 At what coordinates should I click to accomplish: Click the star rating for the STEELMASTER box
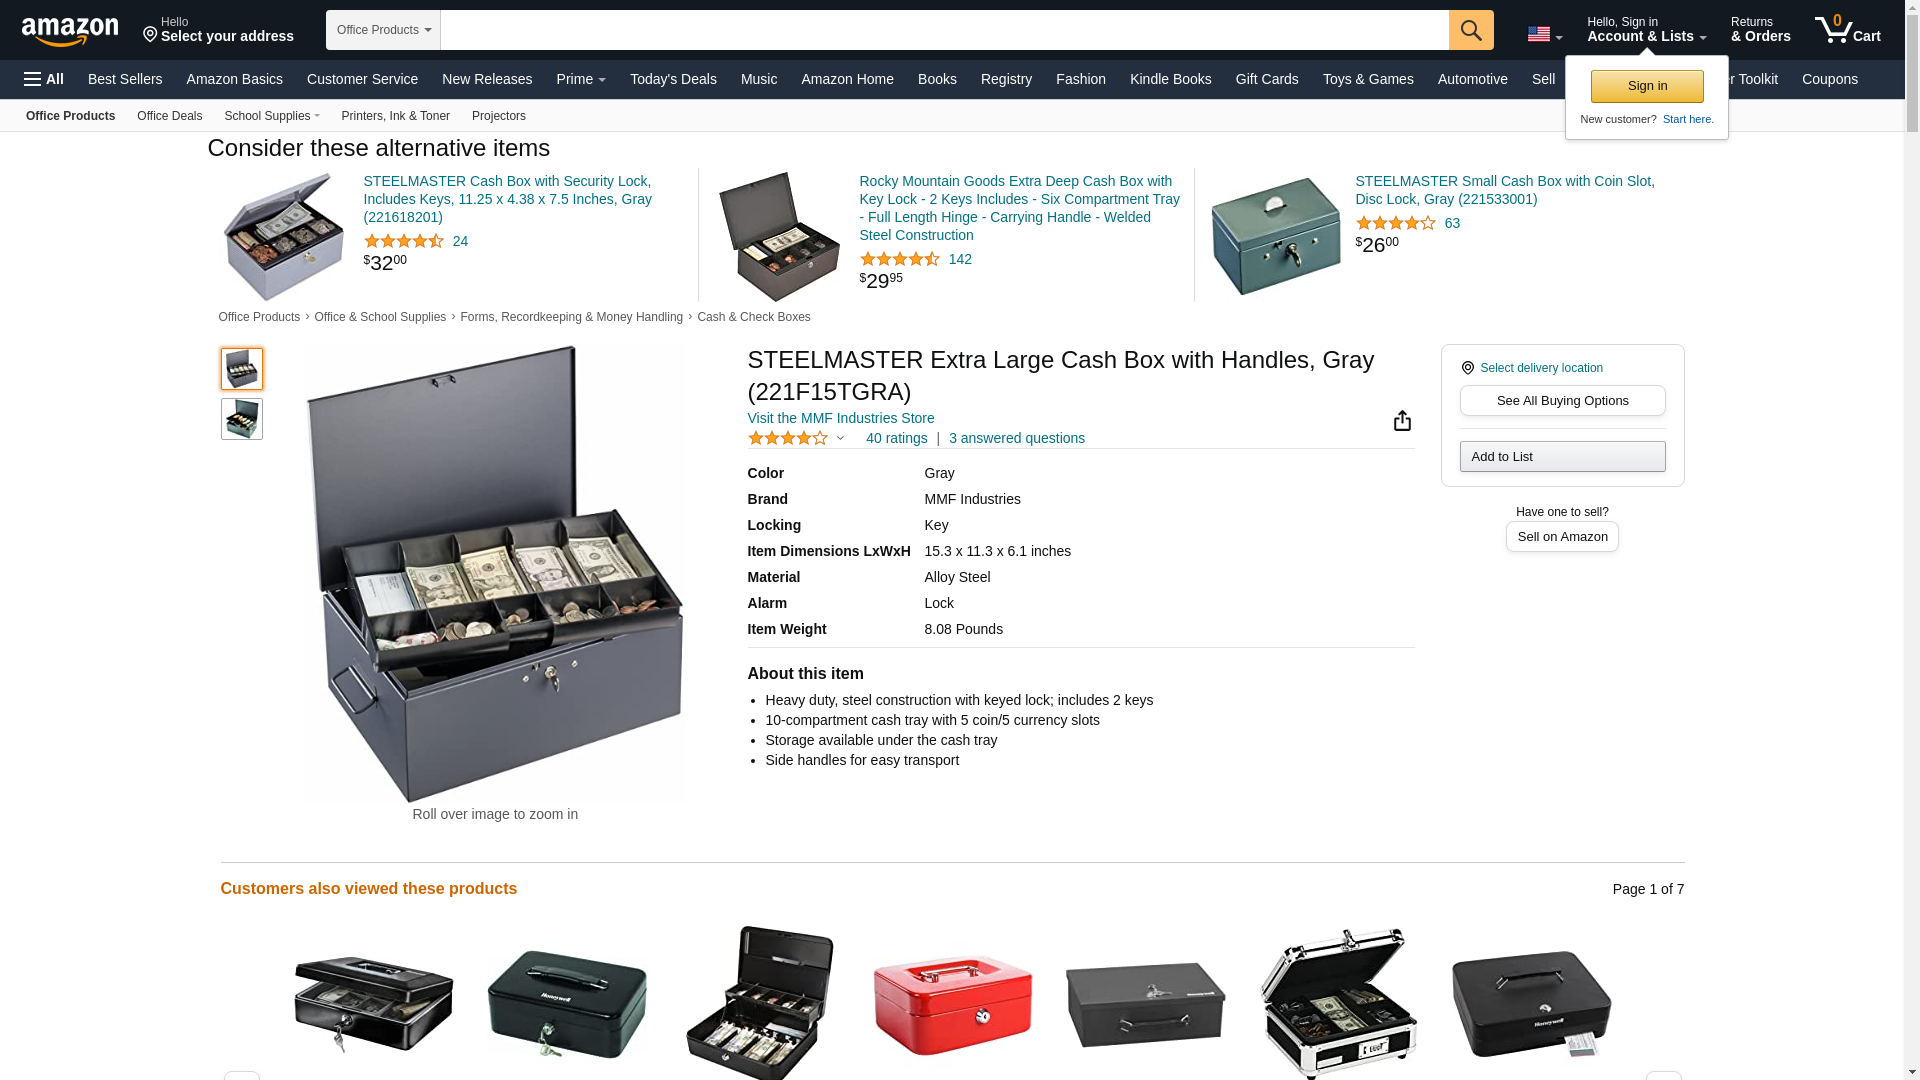pos(788,438)
